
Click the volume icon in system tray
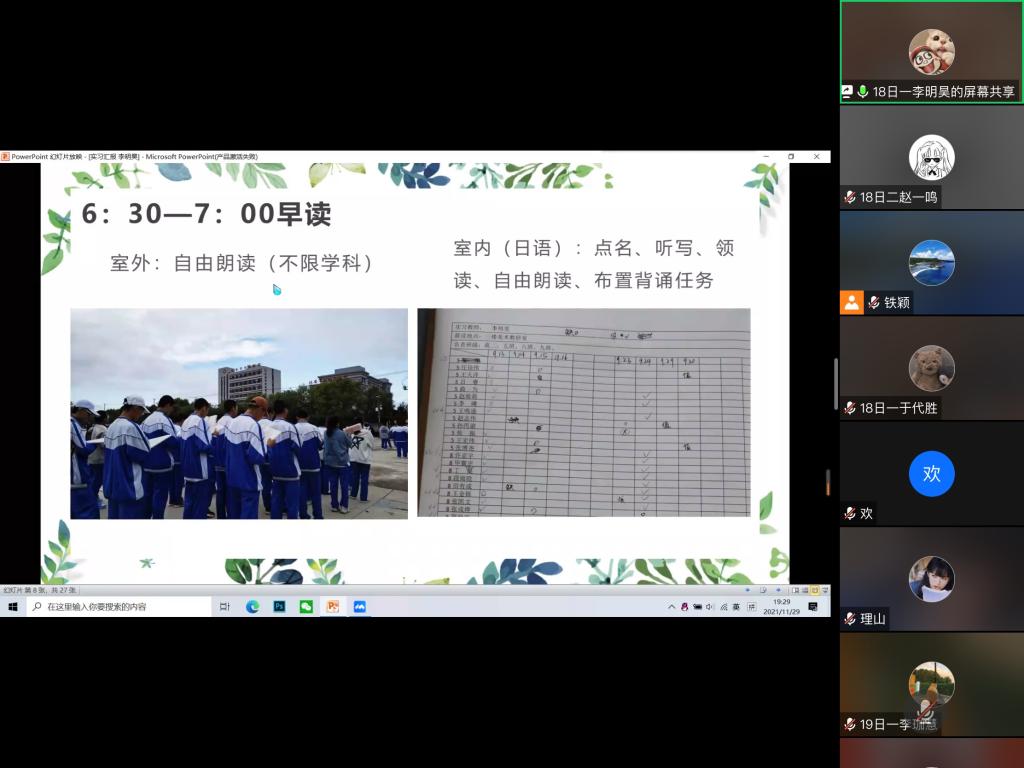coord(710,606)
